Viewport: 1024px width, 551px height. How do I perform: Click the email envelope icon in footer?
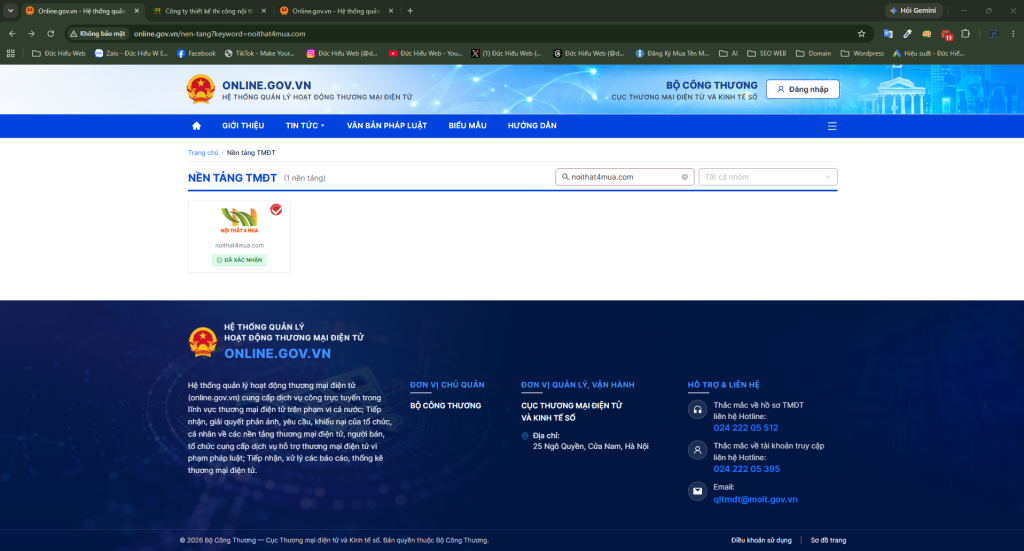pyautogui.click(x=697, y=491)
